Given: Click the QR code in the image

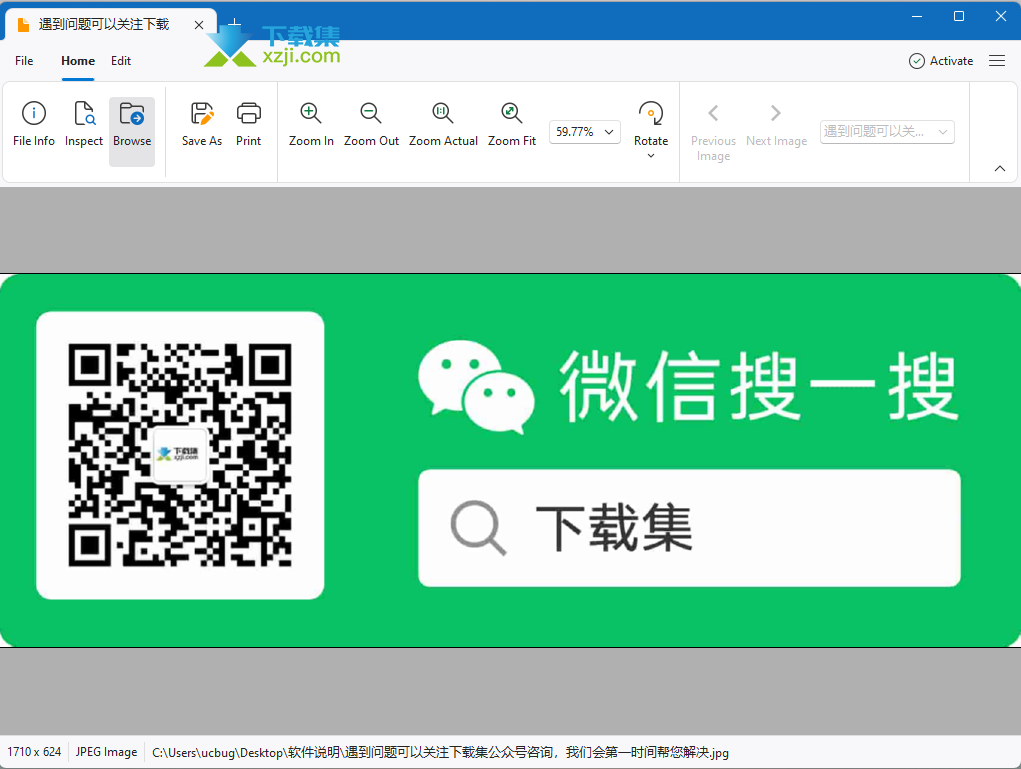Looking at the screenshot, I should 180,454.
